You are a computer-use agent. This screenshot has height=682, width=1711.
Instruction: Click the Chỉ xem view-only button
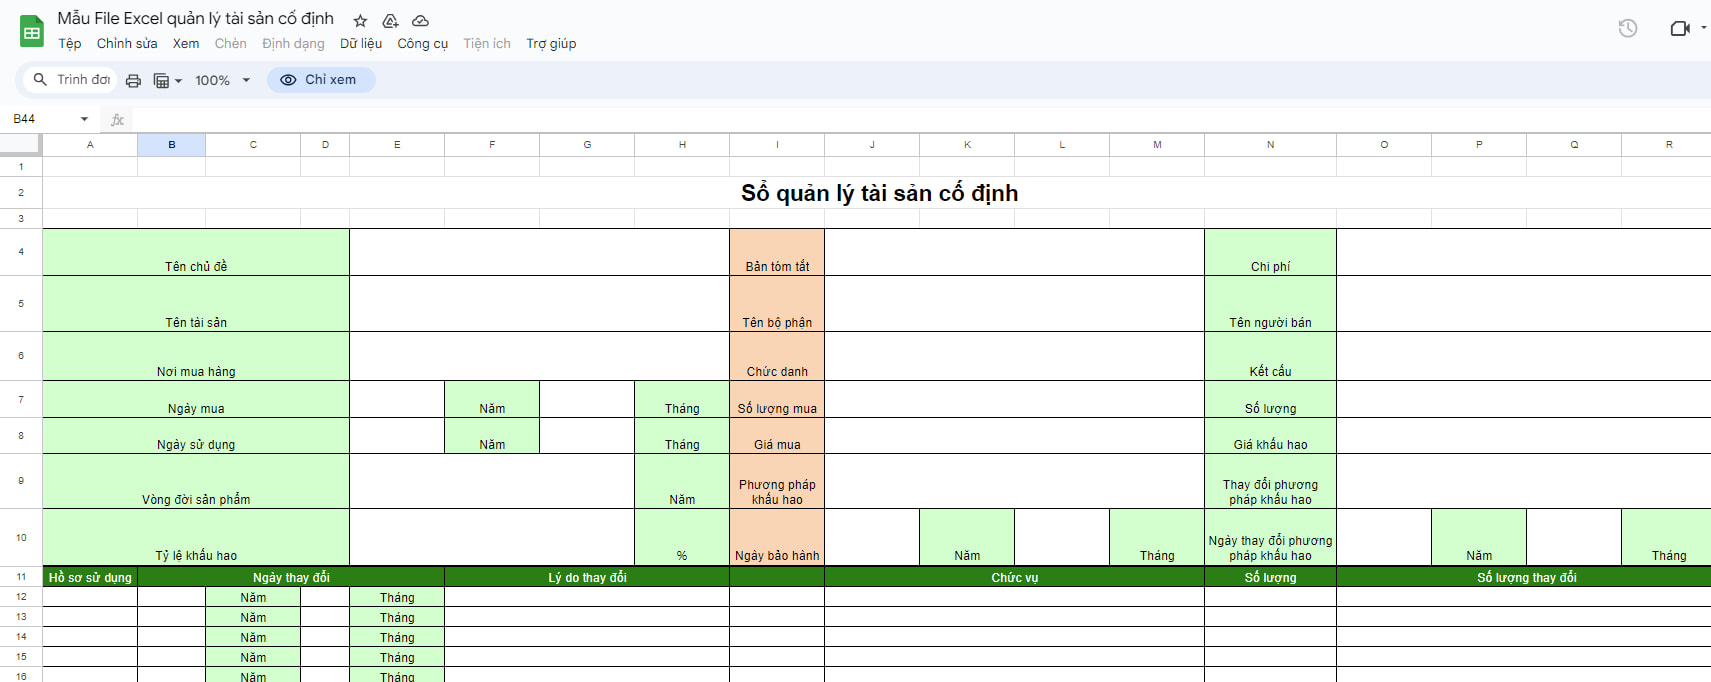(x=321, y=80)
